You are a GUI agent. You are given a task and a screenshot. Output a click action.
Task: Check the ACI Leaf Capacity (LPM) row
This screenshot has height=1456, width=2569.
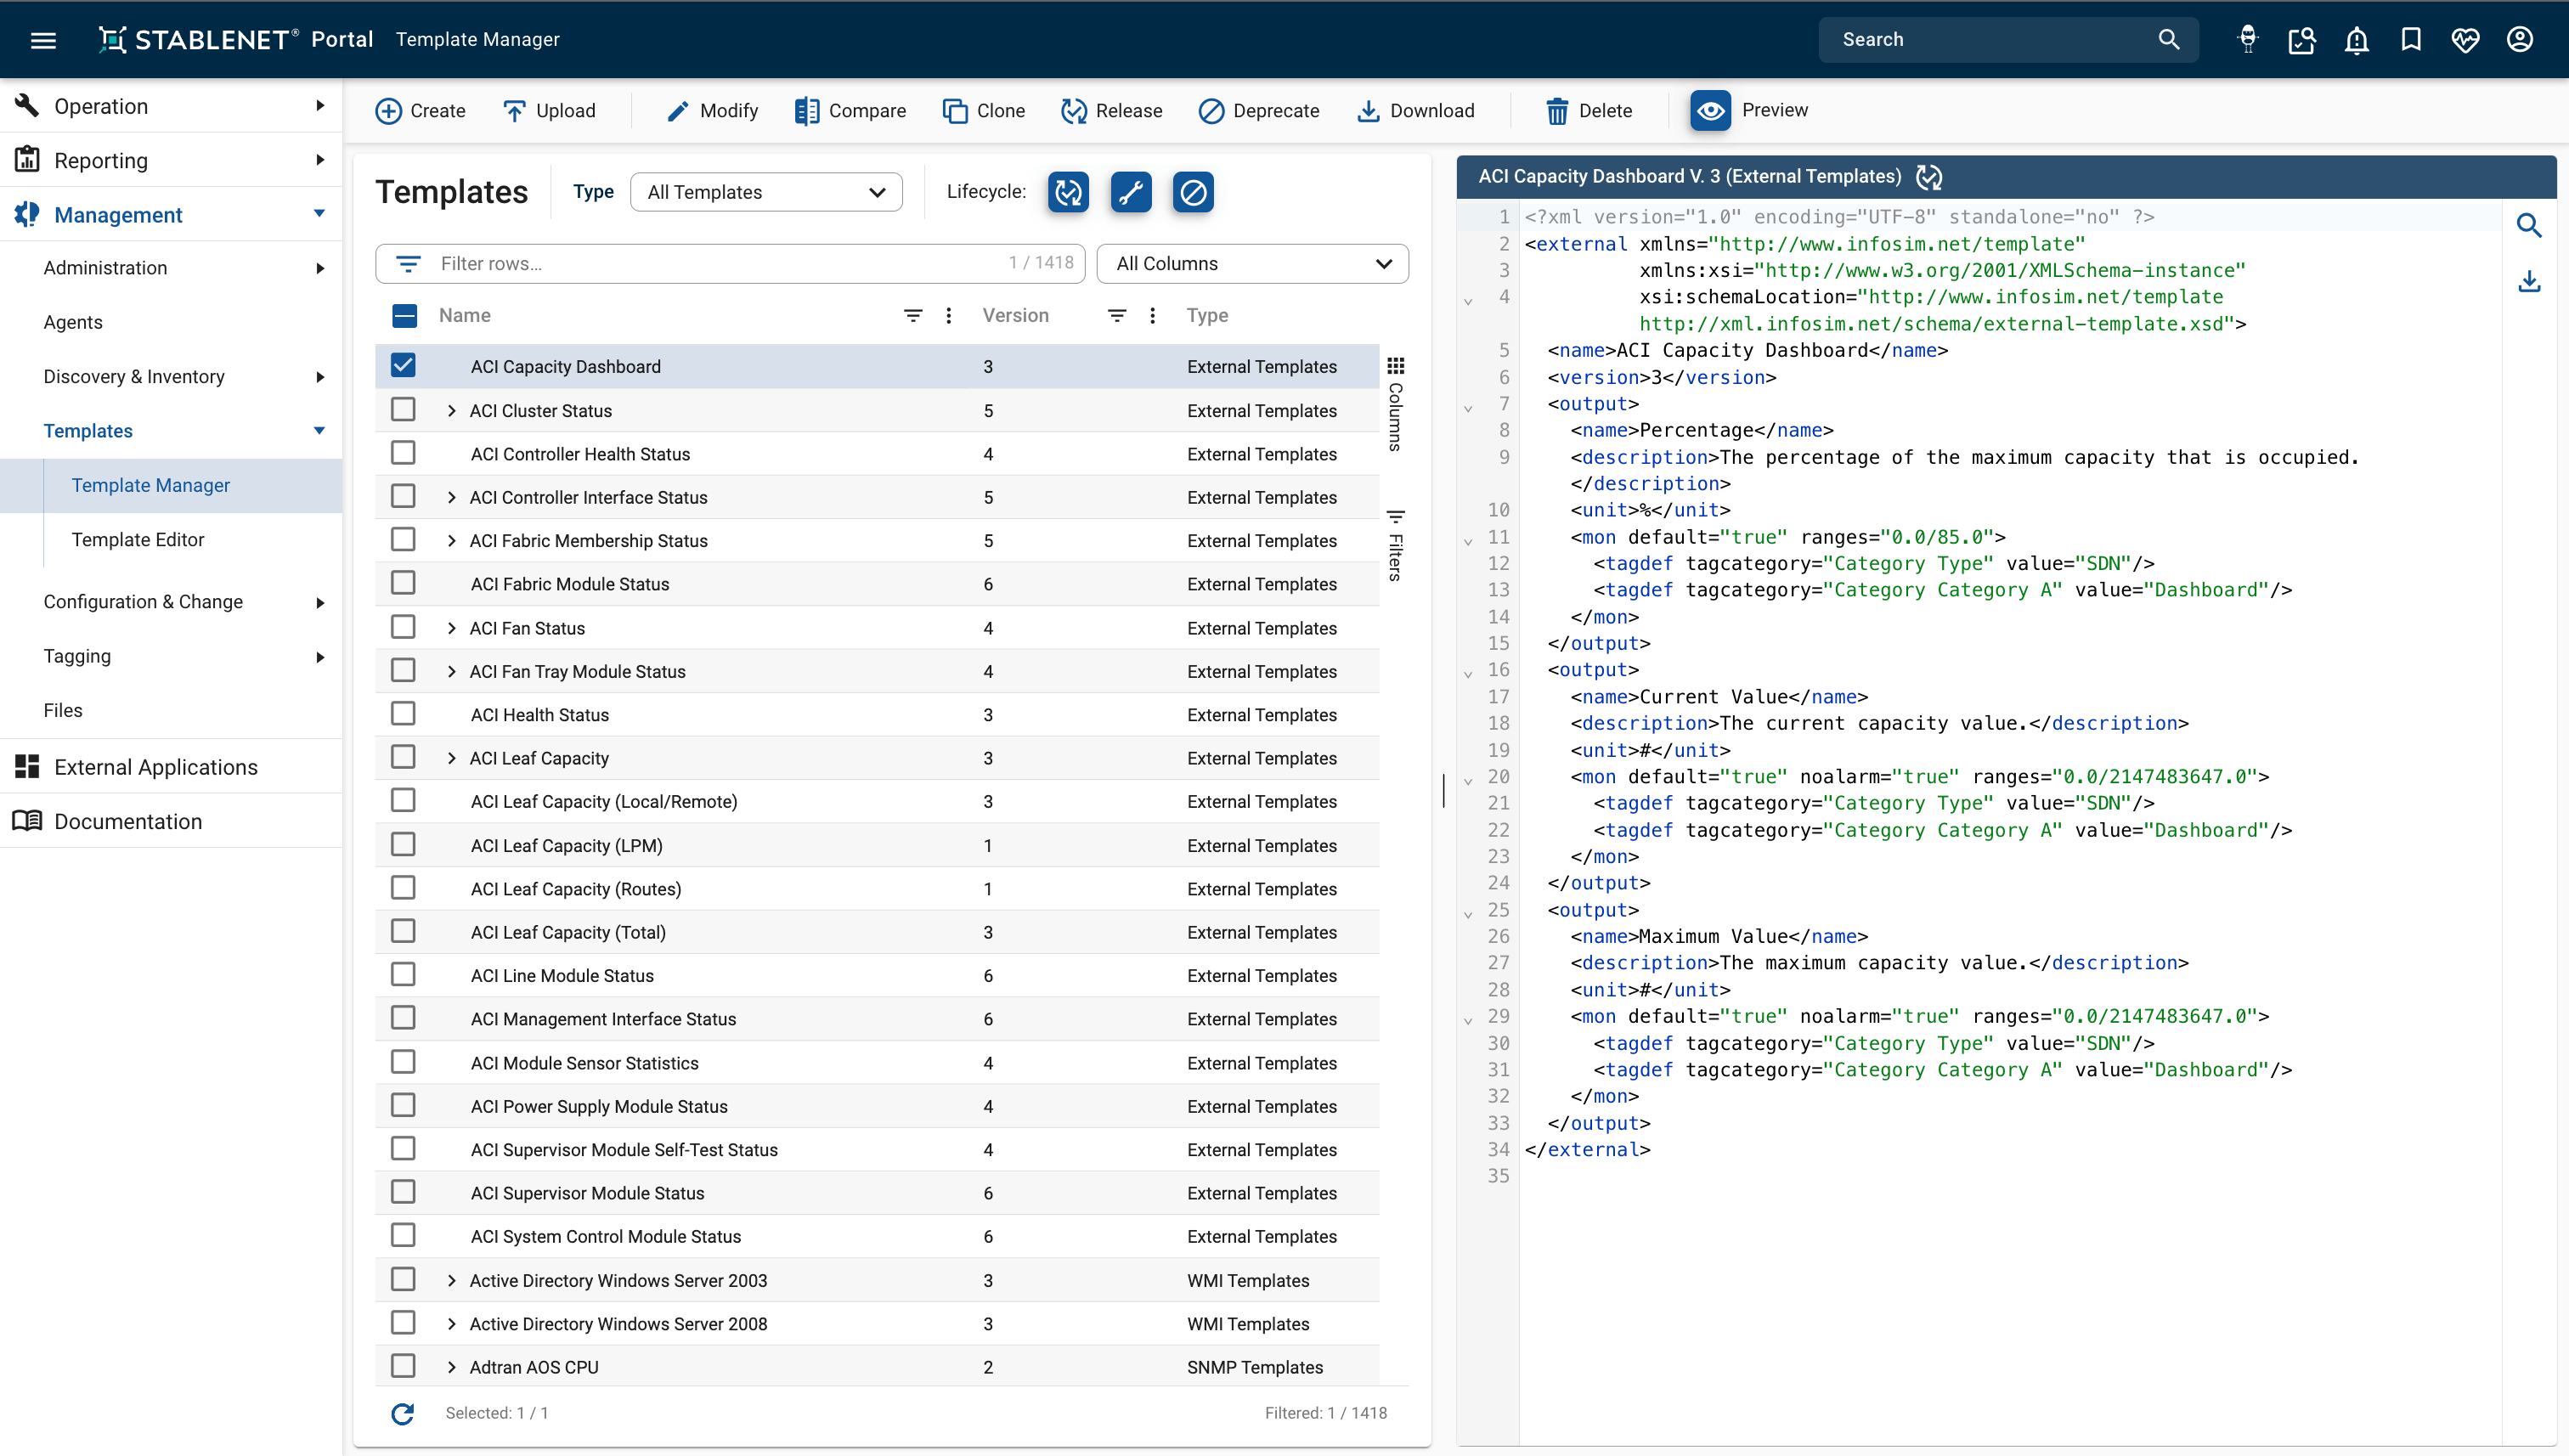click(x=403, y=845)
